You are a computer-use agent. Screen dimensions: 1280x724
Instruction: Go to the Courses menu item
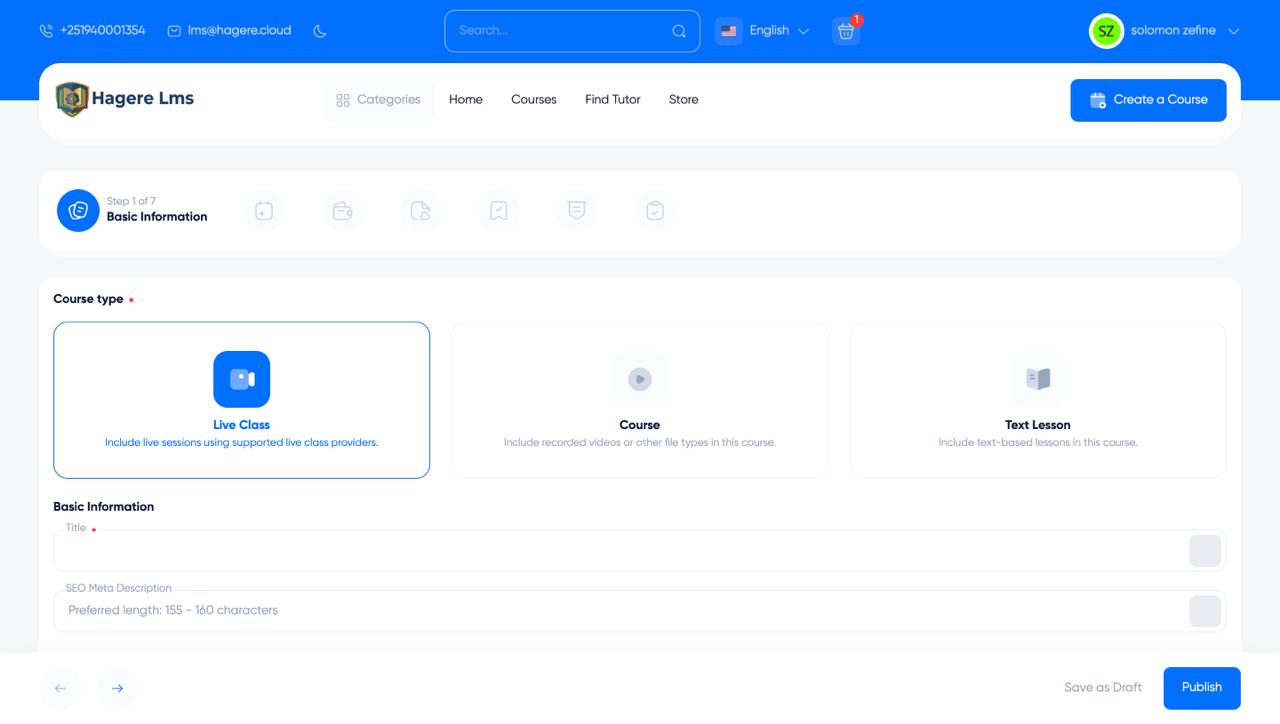tap(533, 100)
